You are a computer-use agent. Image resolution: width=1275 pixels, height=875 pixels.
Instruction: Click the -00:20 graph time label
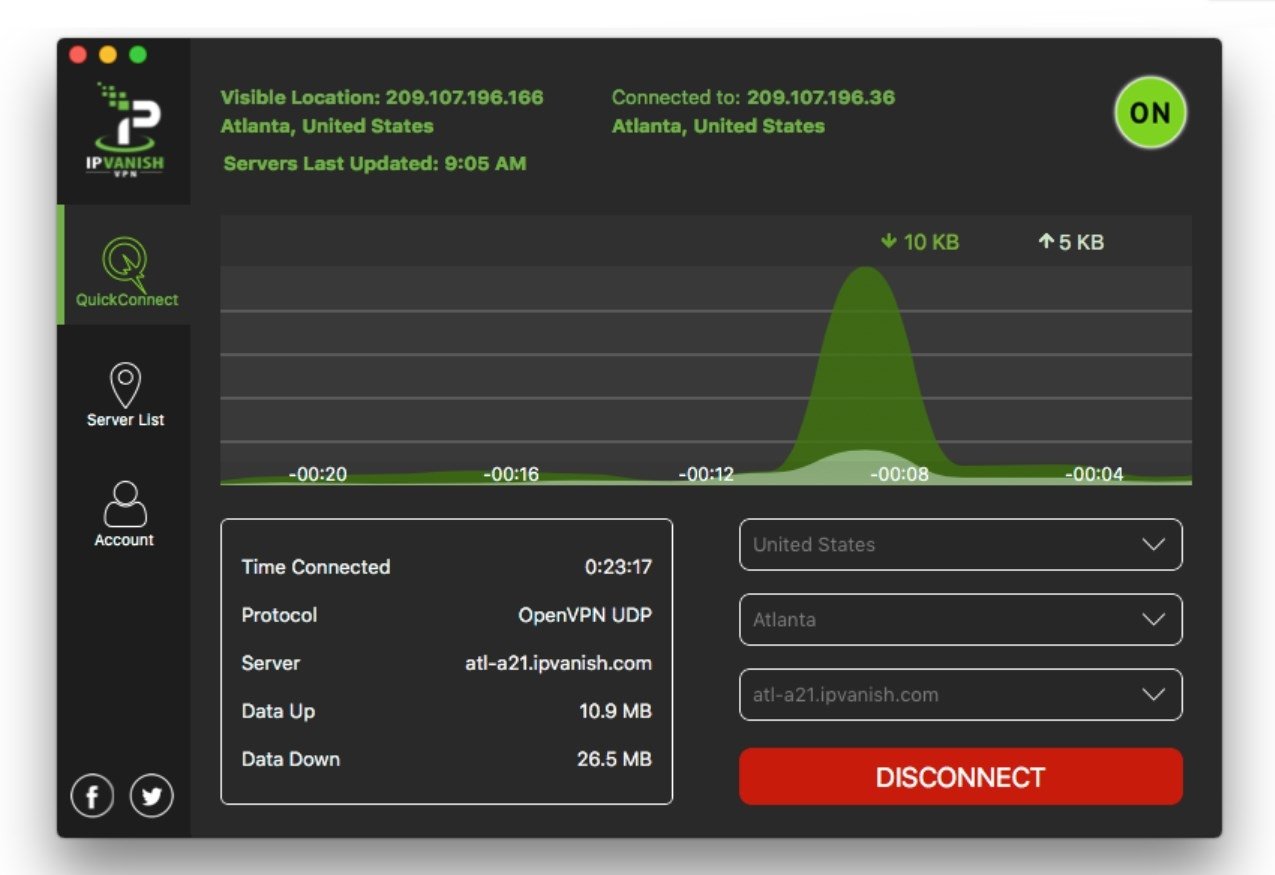tap(318, 474)
